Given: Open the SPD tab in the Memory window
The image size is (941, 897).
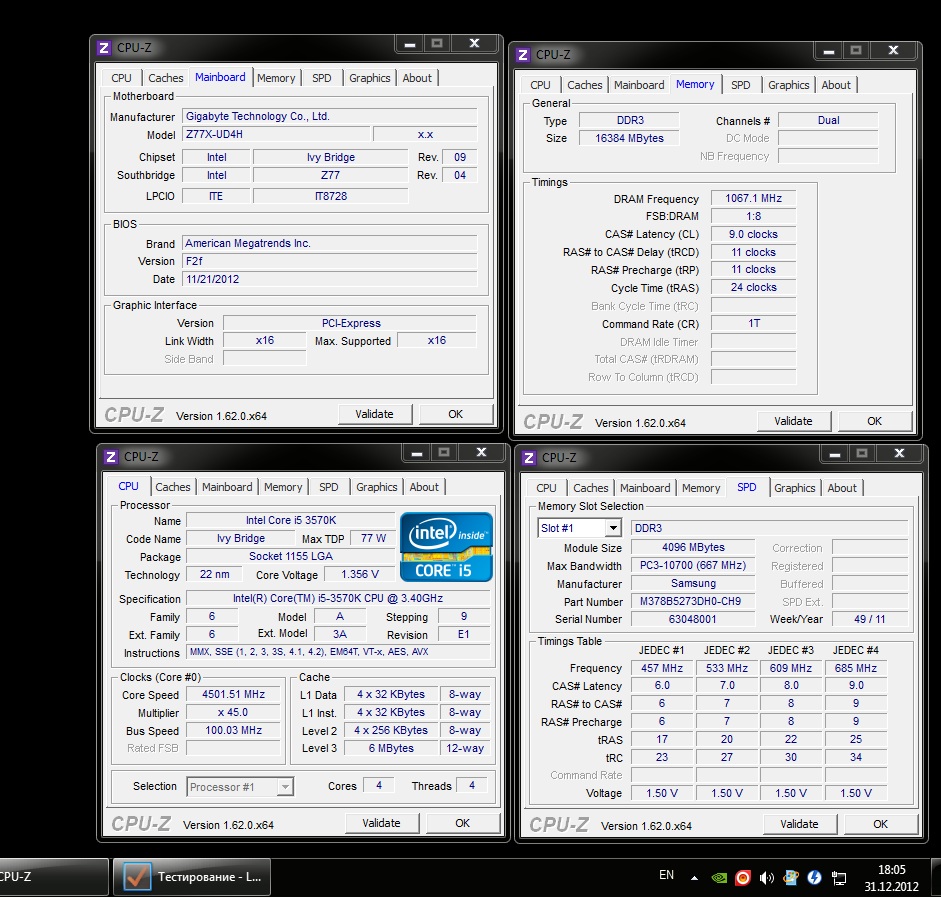Looking at the screenshot, I should click(741, 85).
